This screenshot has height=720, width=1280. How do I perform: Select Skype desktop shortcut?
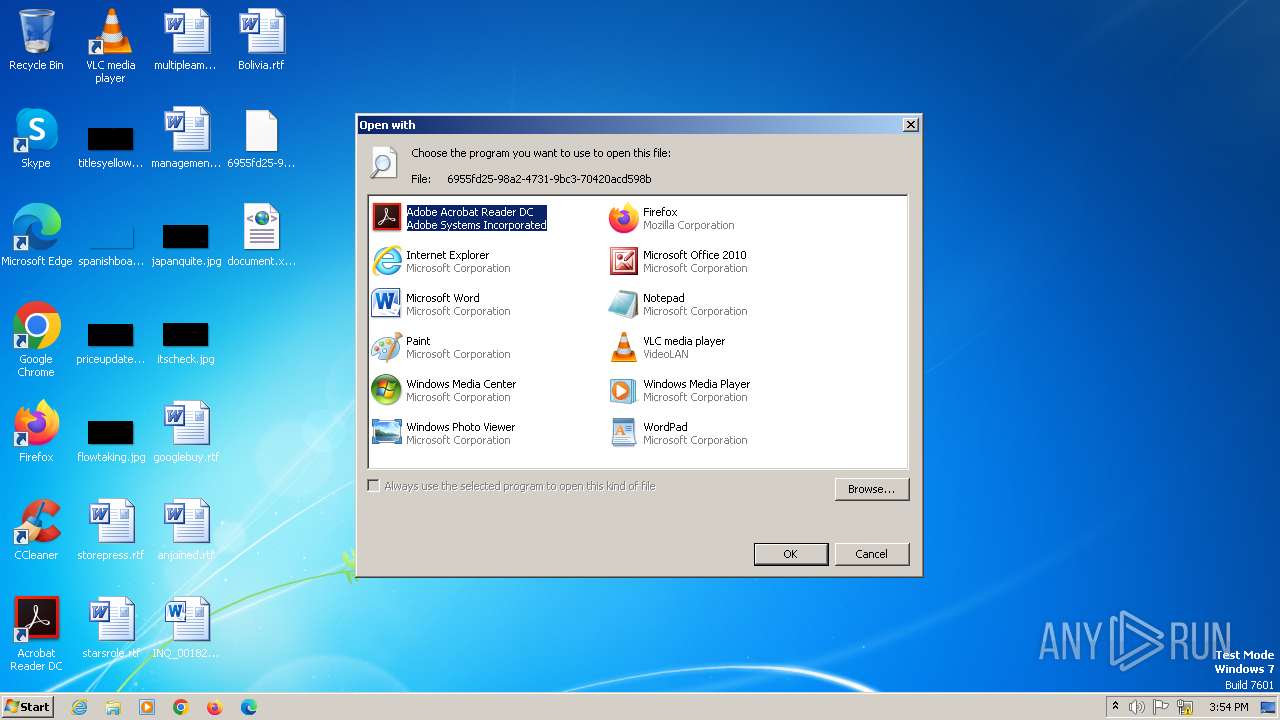click(36, 138)
